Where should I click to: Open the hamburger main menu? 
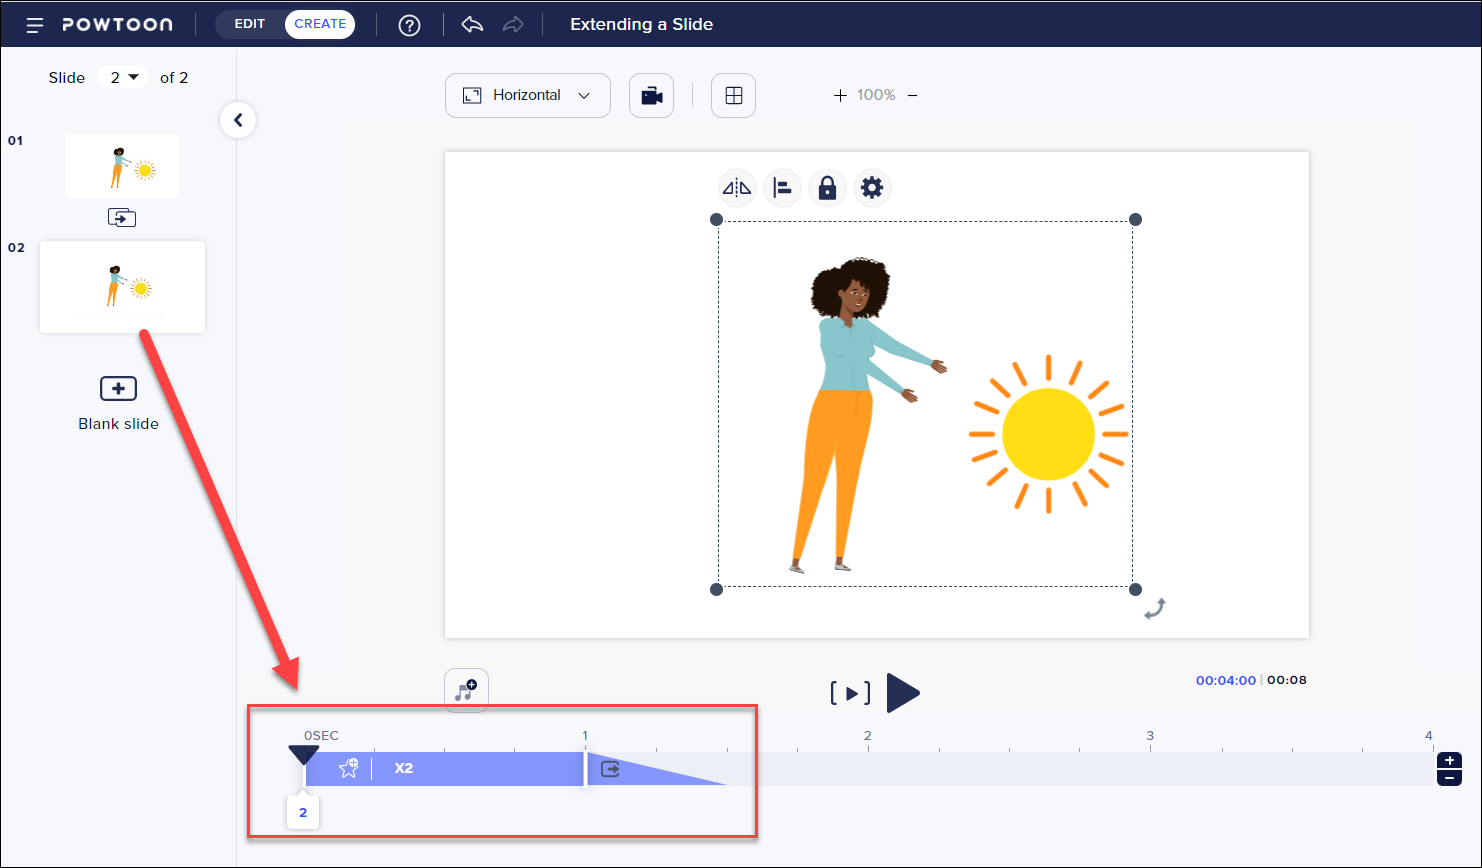(x=35, y=25)
